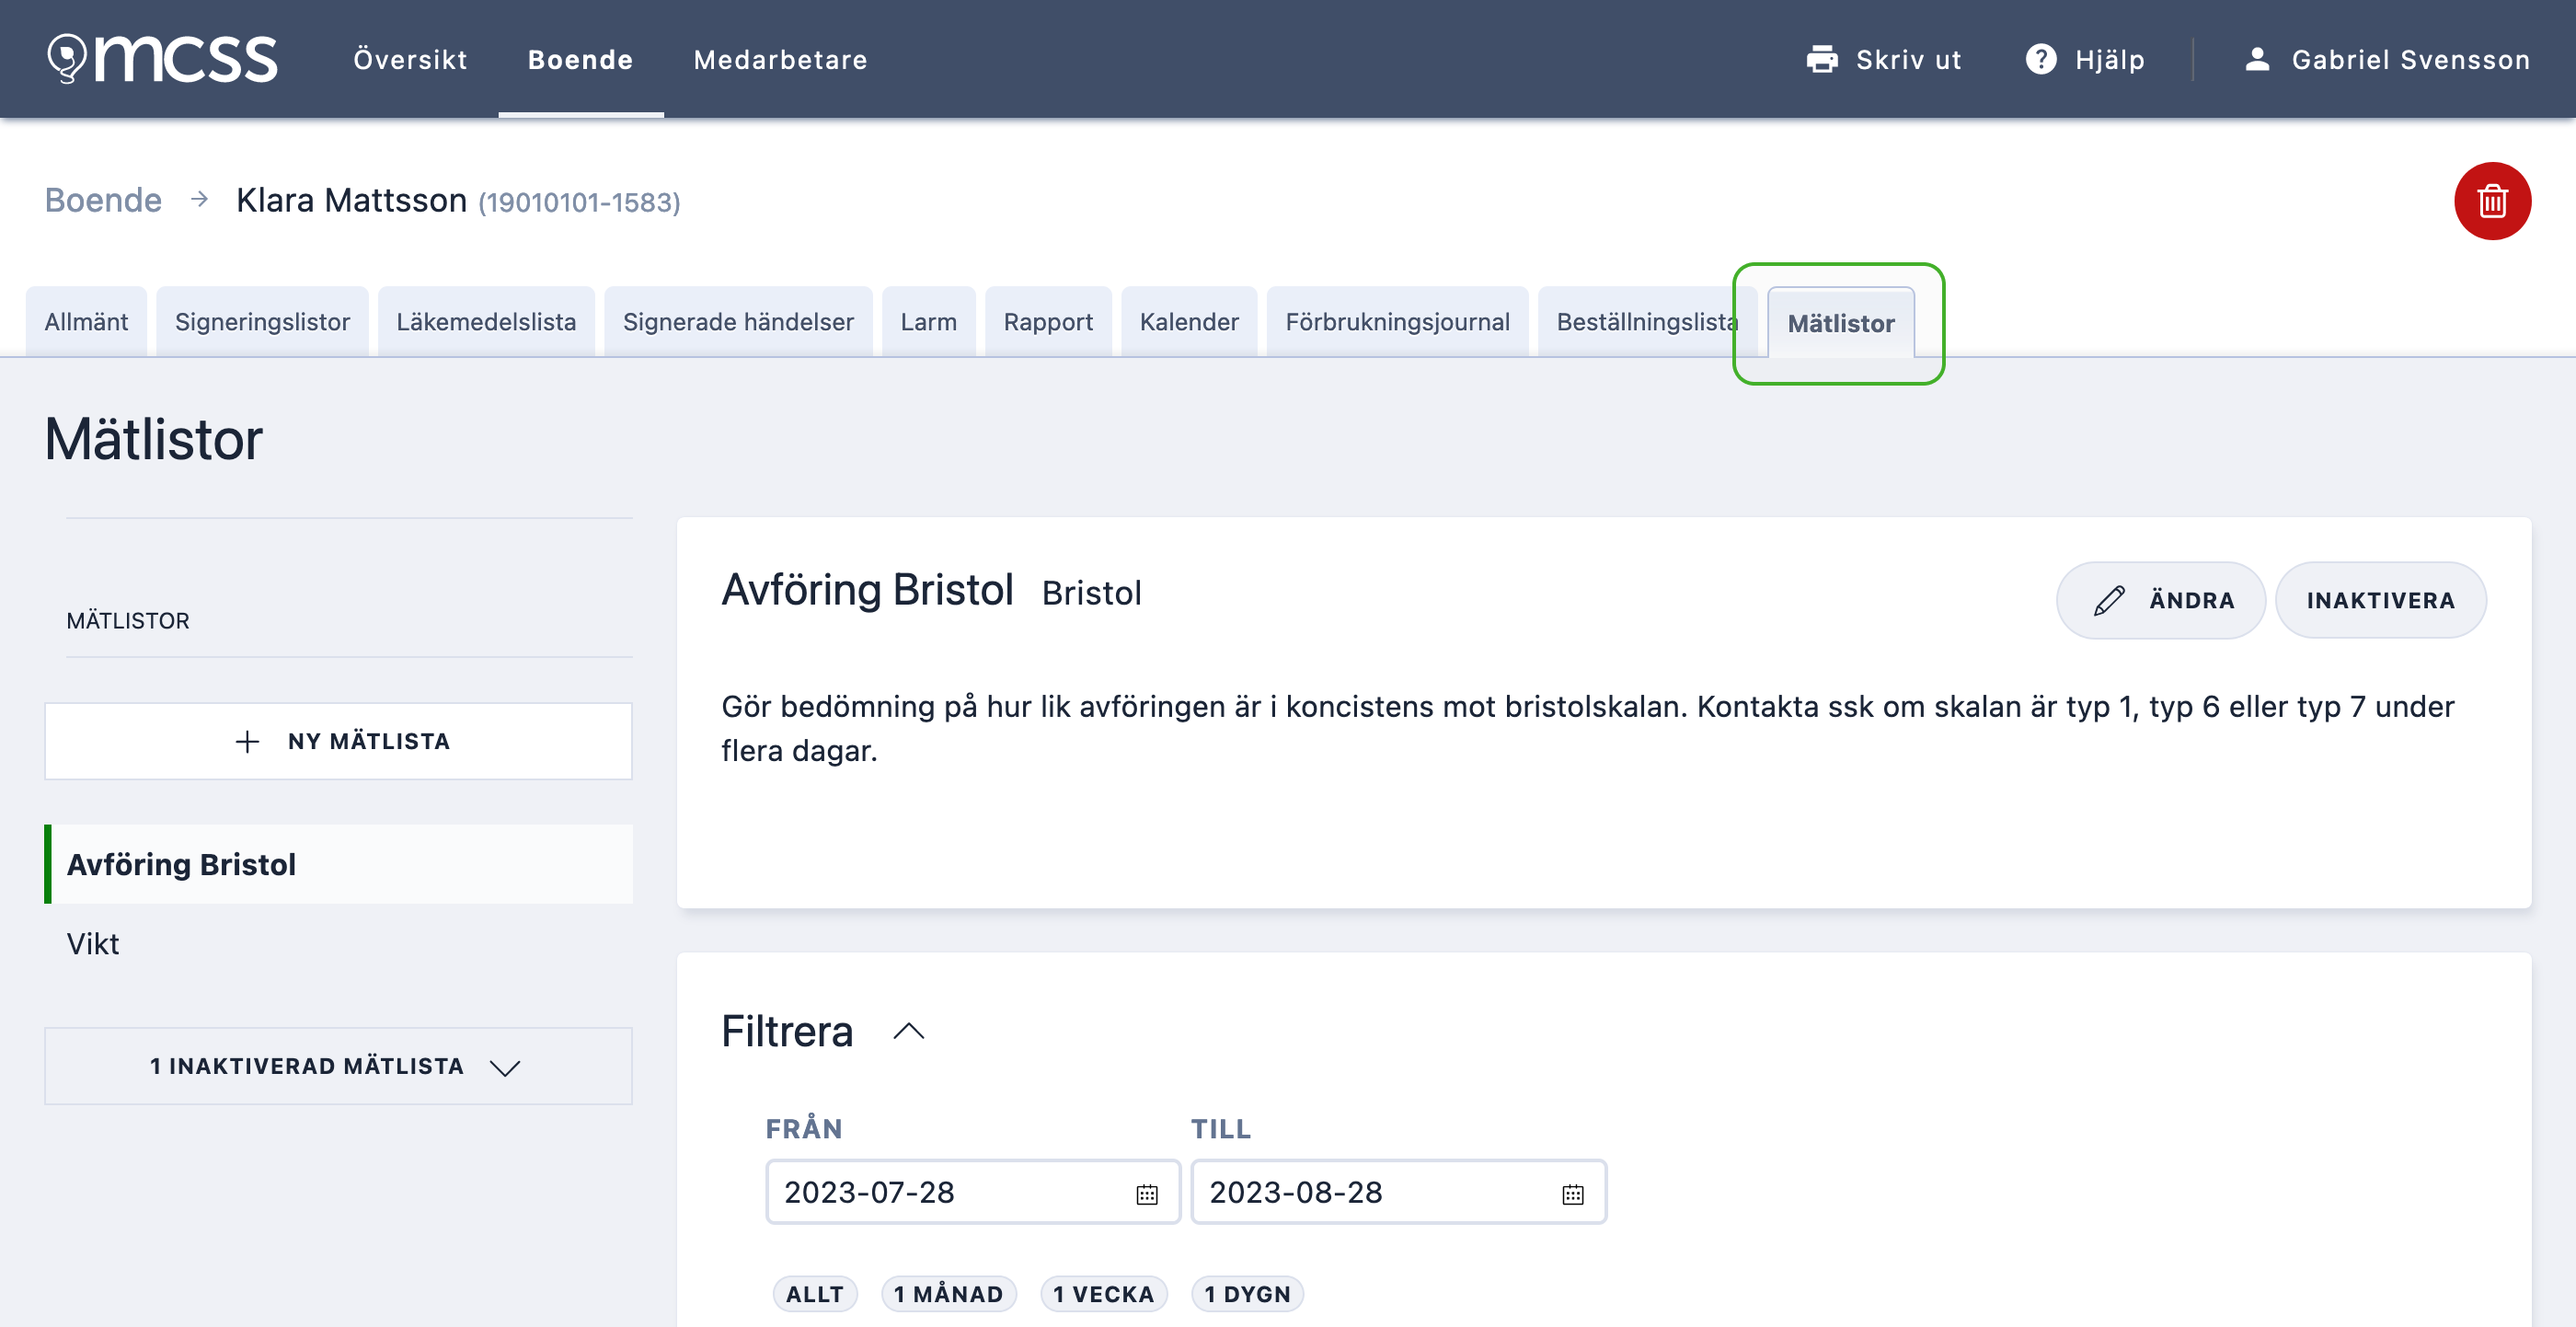
Task: Expand the 1 inaktiverad mätlista list
Action: pyautogui.click(x=338, y=1066)
